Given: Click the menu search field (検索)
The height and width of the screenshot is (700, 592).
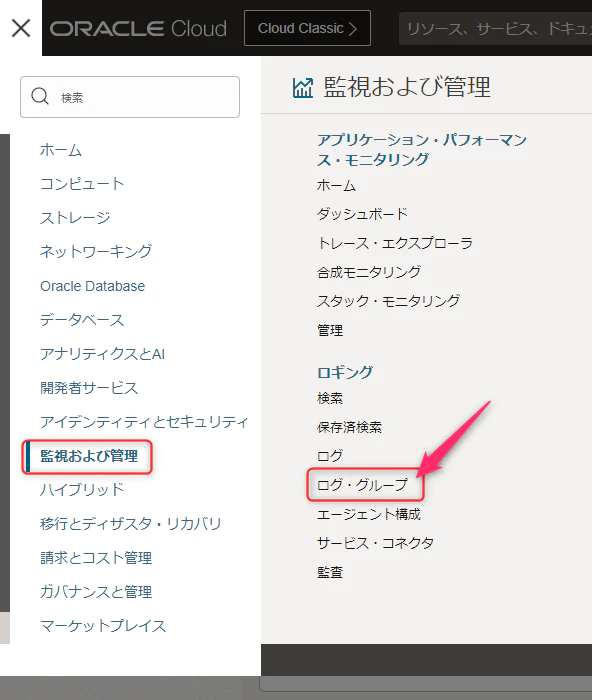Looking at the screenshot, I should click(130, 97).
